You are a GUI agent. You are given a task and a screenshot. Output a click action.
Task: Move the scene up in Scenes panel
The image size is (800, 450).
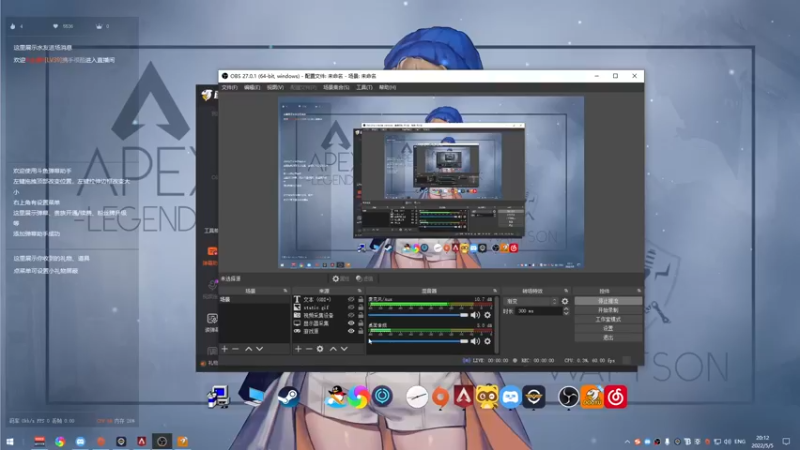coord(248,349)
